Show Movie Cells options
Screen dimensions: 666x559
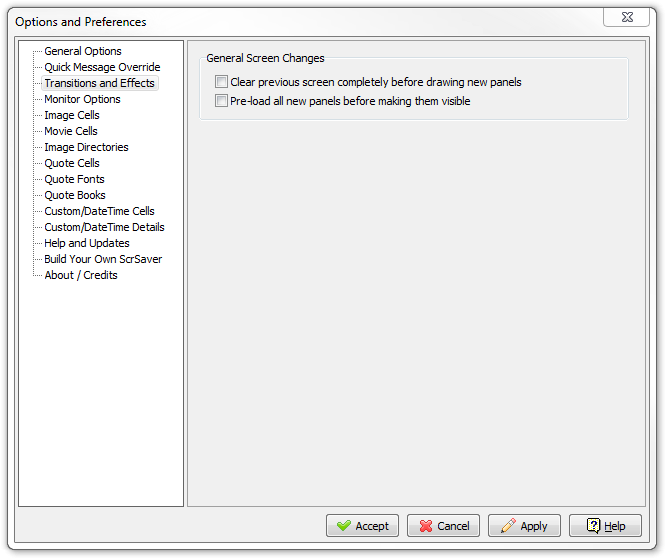pyautogui.click(x=71, y=131)
